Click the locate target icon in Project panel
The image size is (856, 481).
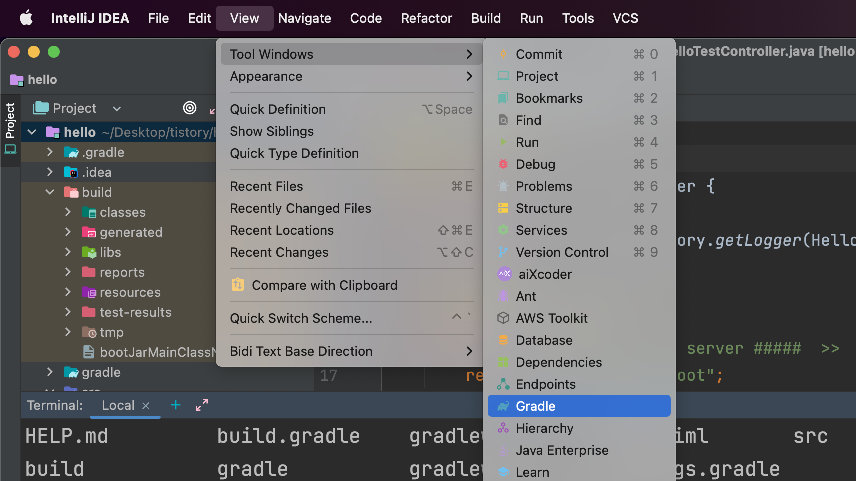coord(189,108)
